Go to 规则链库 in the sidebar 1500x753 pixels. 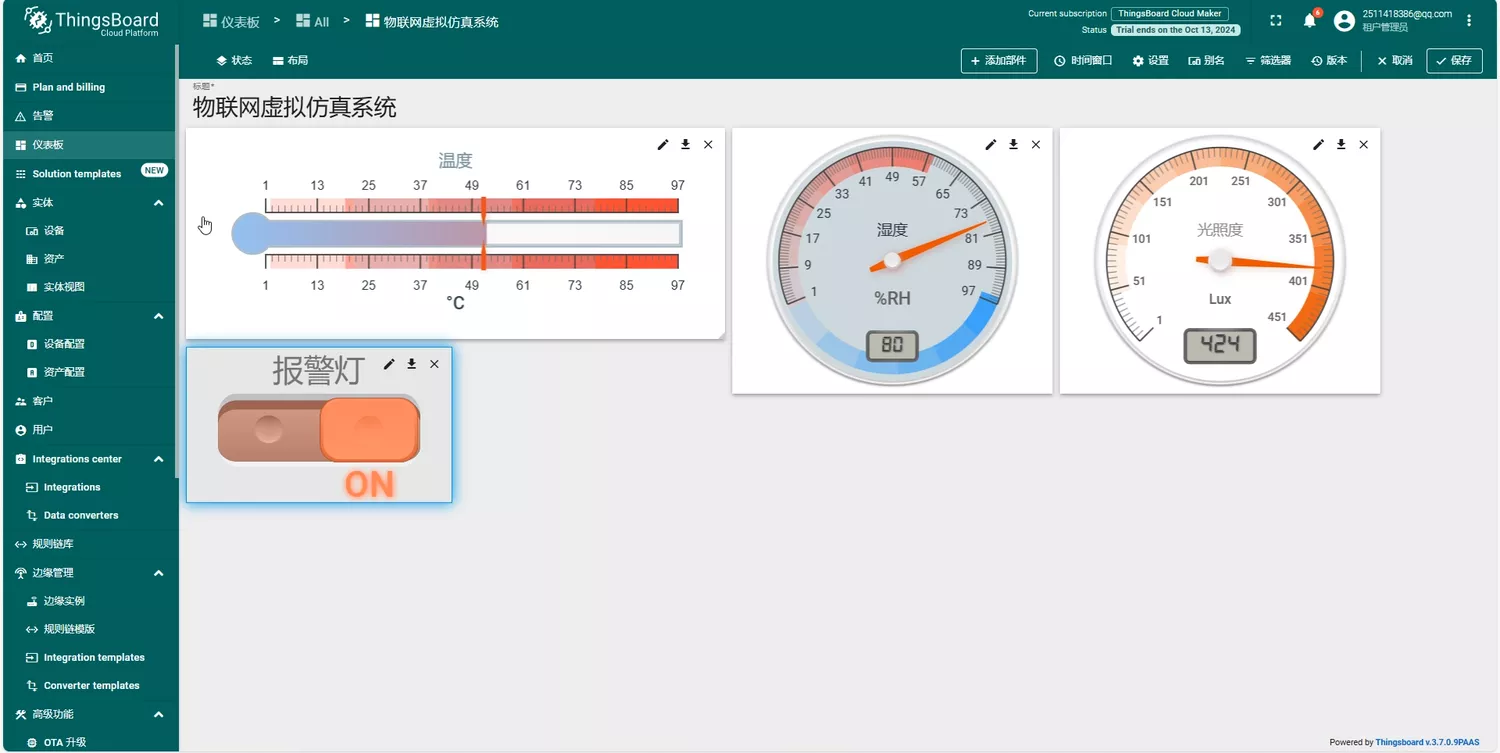52,544
